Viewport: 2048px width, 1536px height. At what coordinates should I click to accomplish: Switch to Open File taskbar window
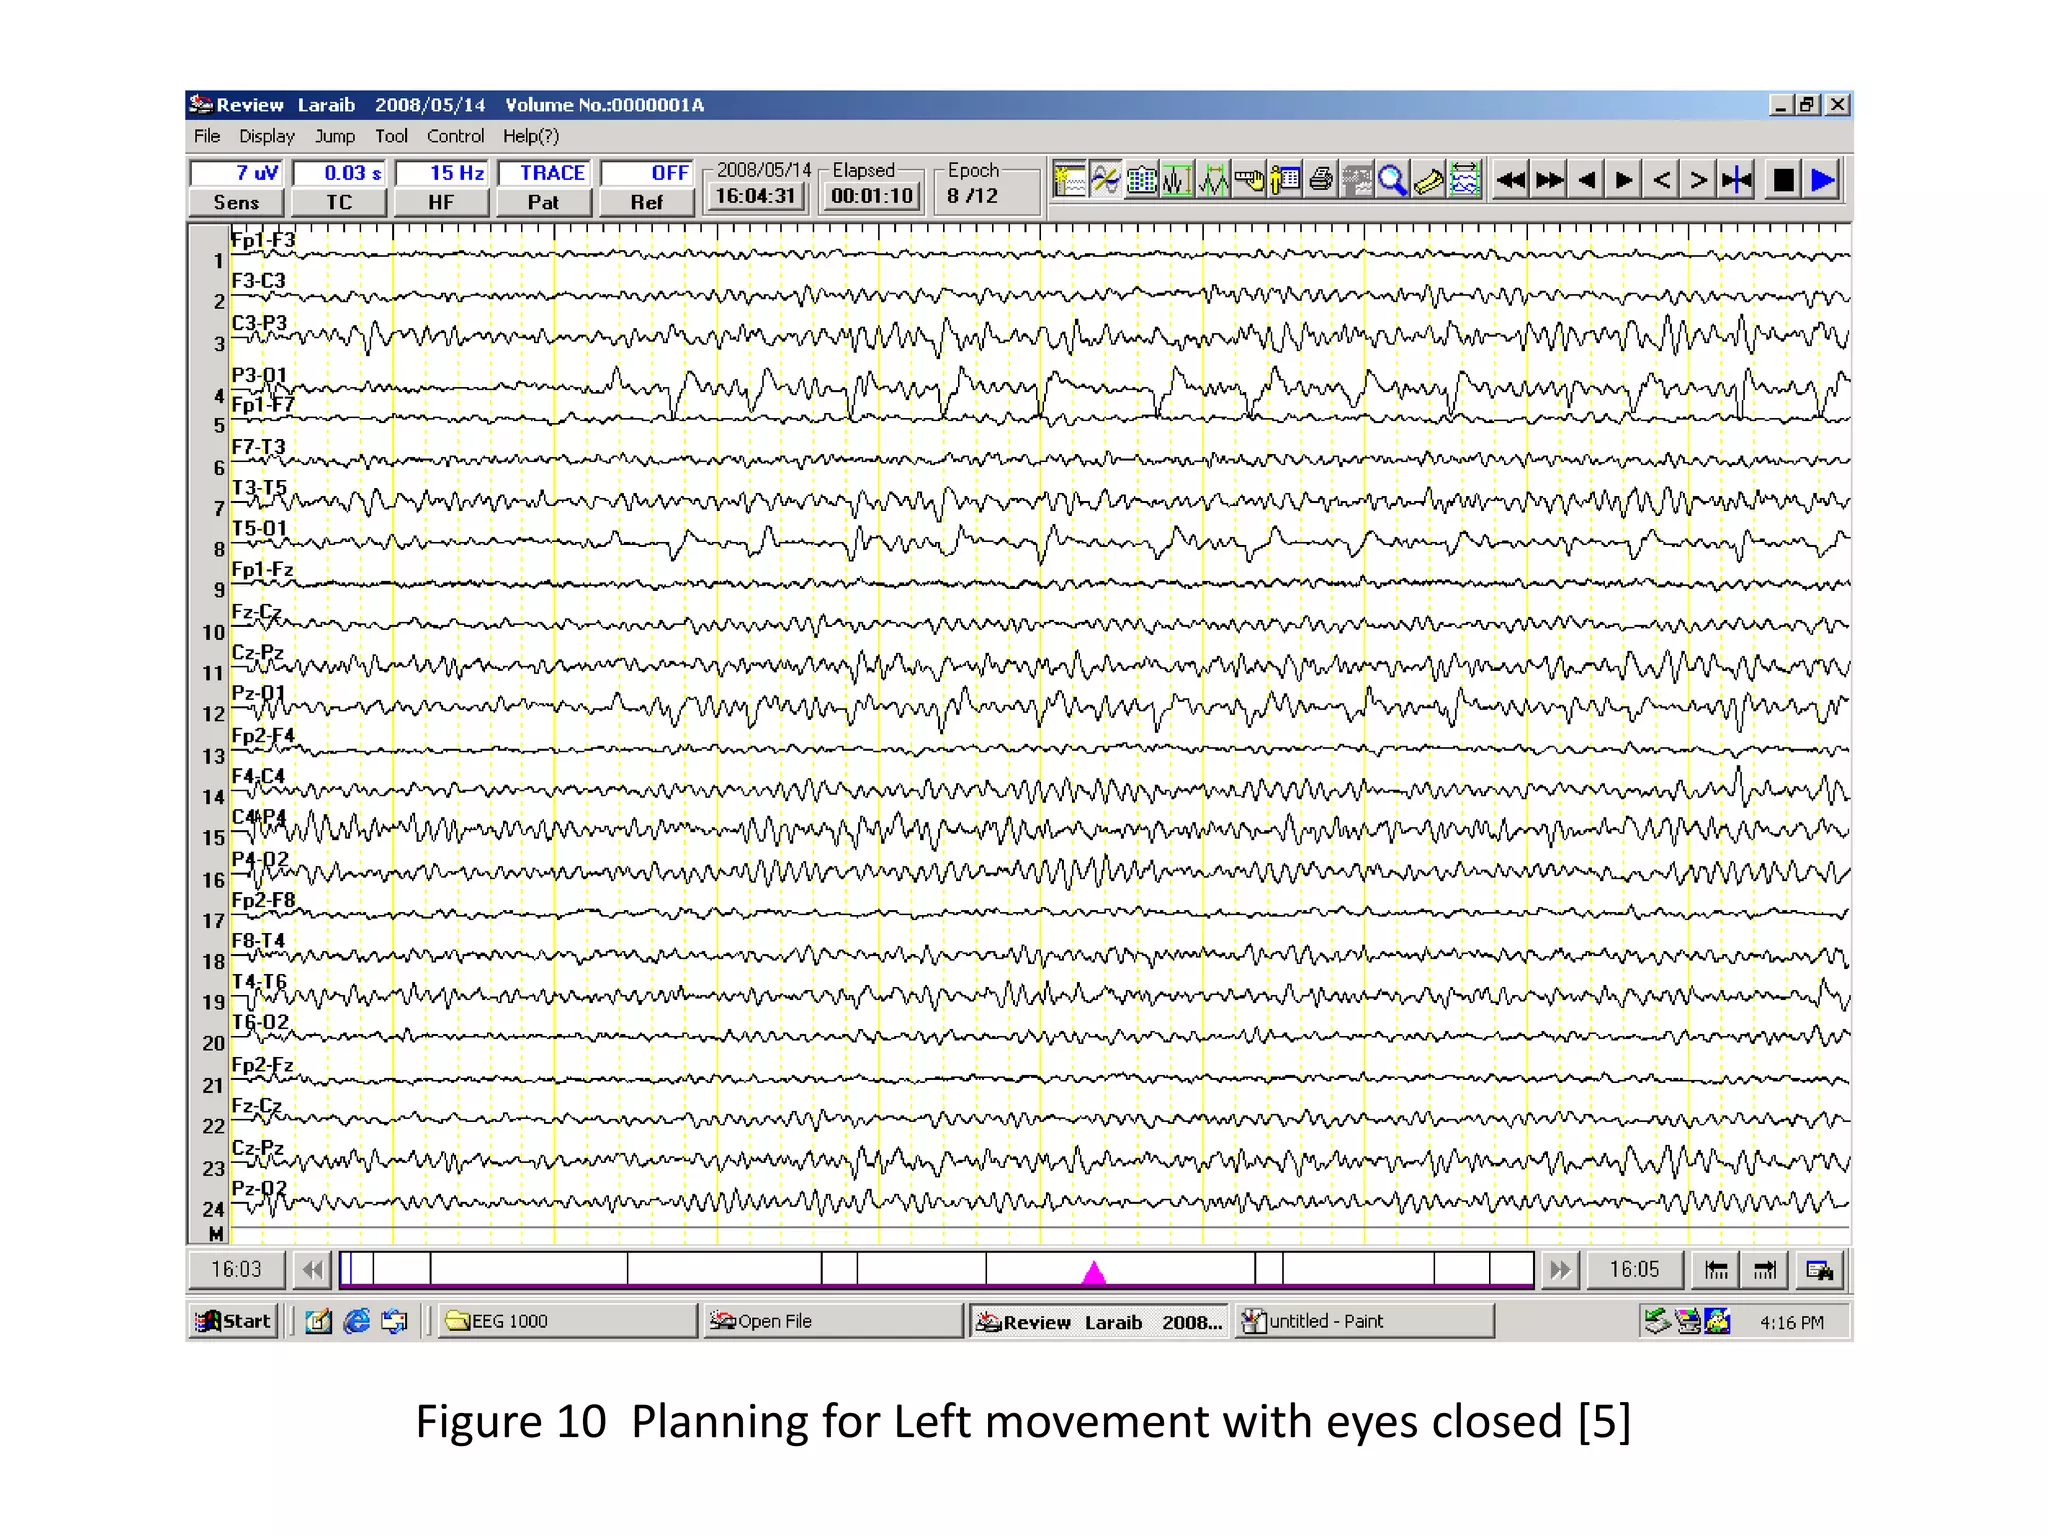(x=833, y=1321)
